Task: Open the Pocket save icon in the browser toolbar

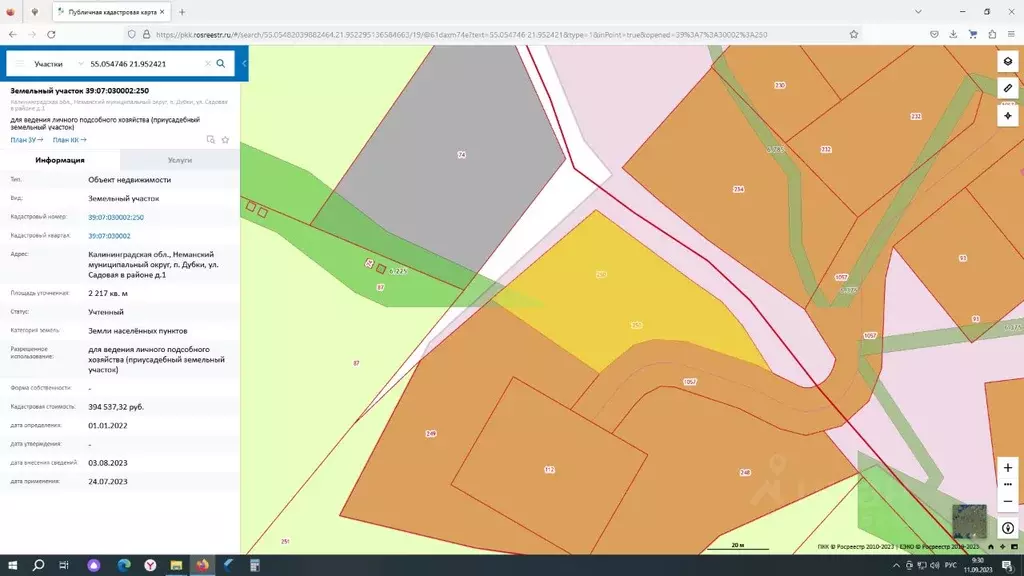Action: pyautogui.click(x=935, y=34)
